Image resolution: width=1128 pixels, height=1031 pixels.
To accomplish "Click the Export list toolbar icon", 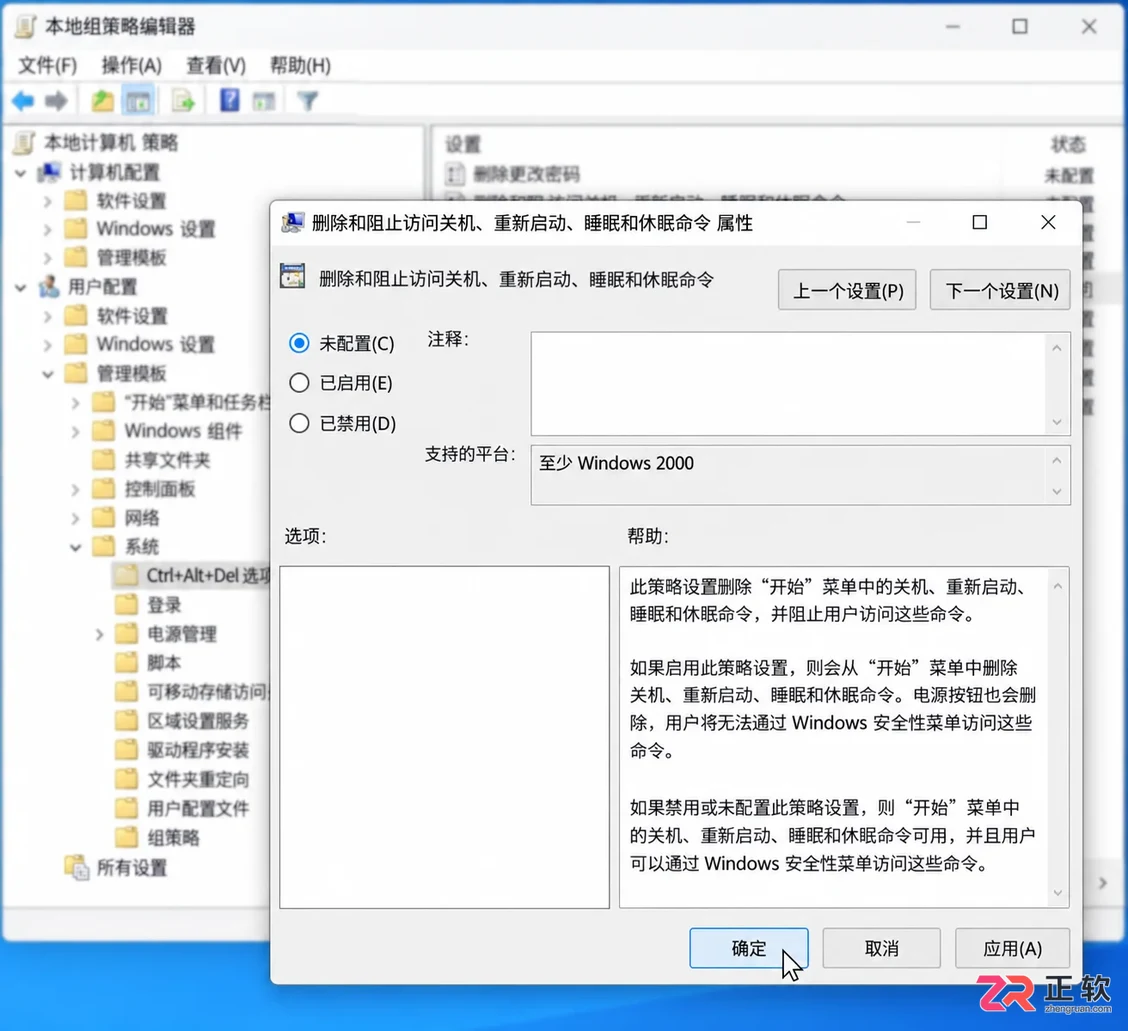I will pyautogui.click(x=183, y=101).
